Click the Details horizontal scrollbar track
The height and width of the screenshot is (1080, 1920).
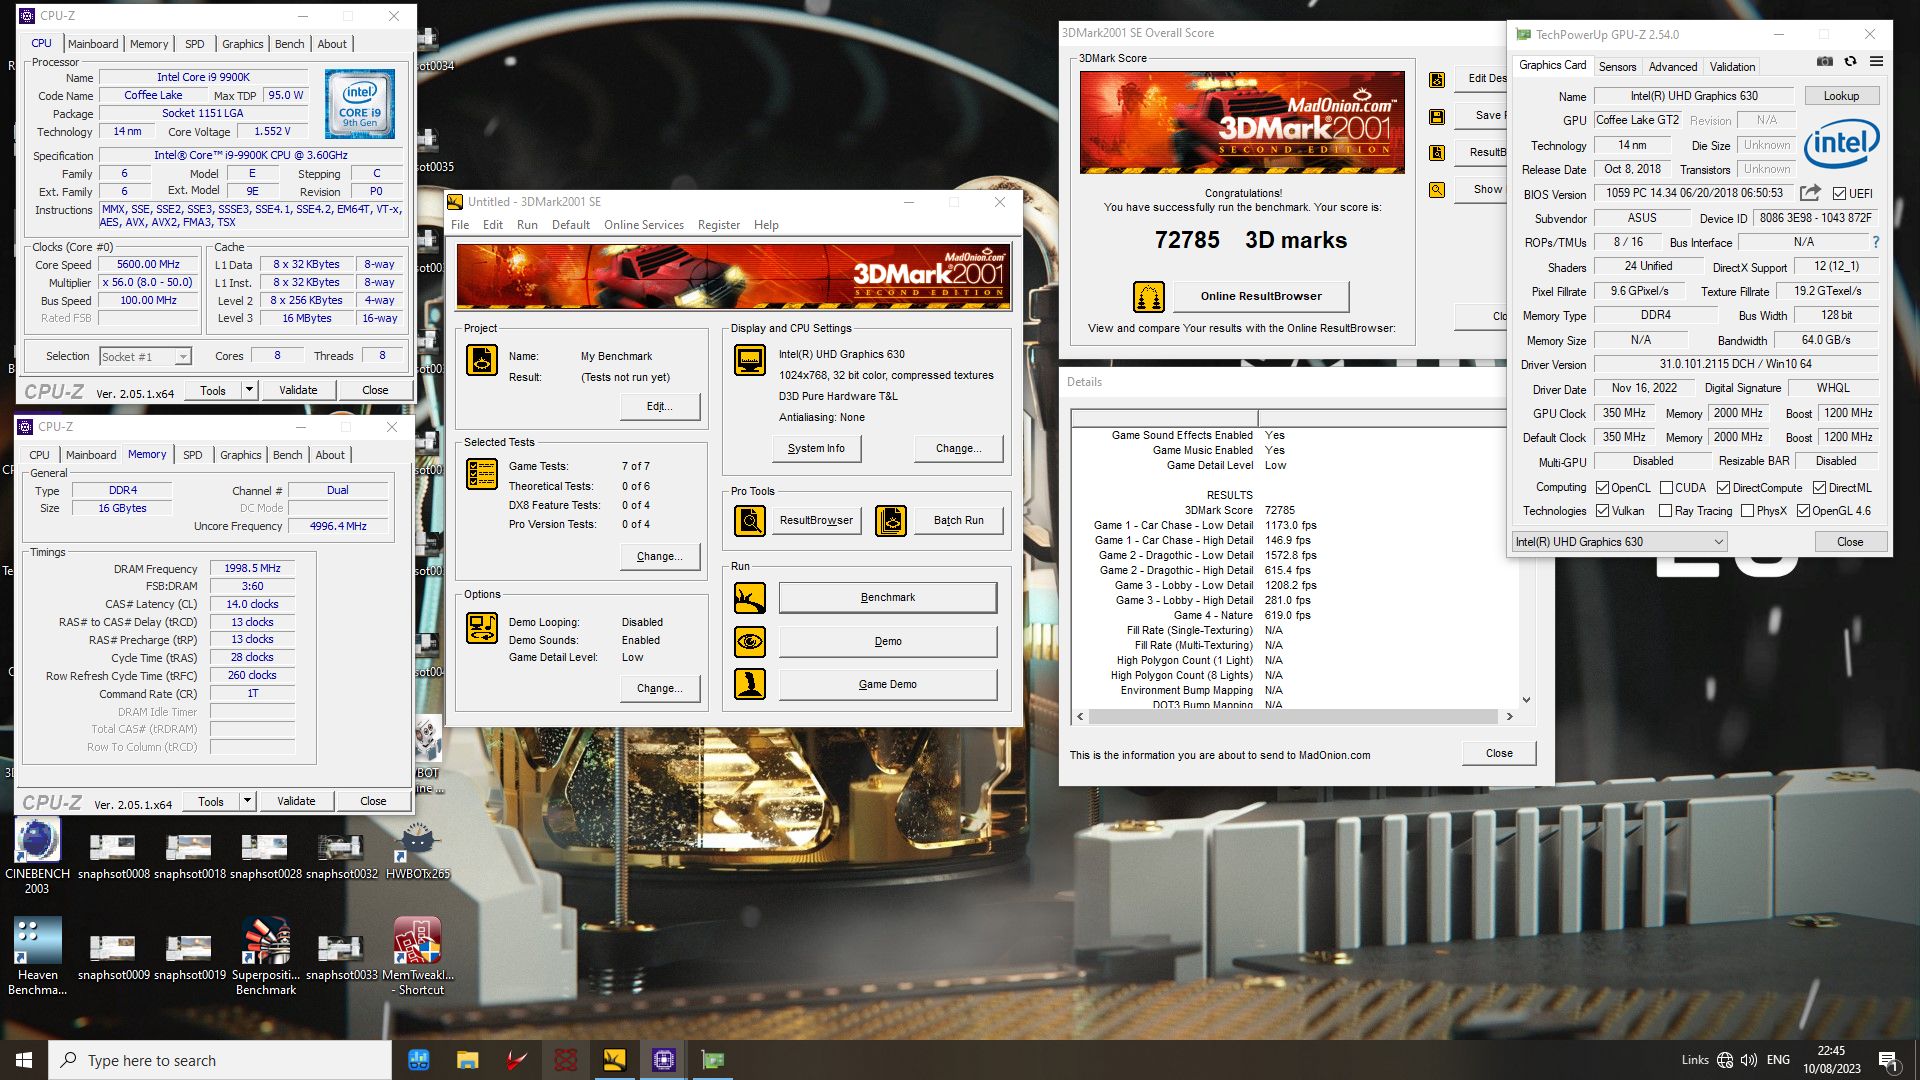[x=1295, y=717]
